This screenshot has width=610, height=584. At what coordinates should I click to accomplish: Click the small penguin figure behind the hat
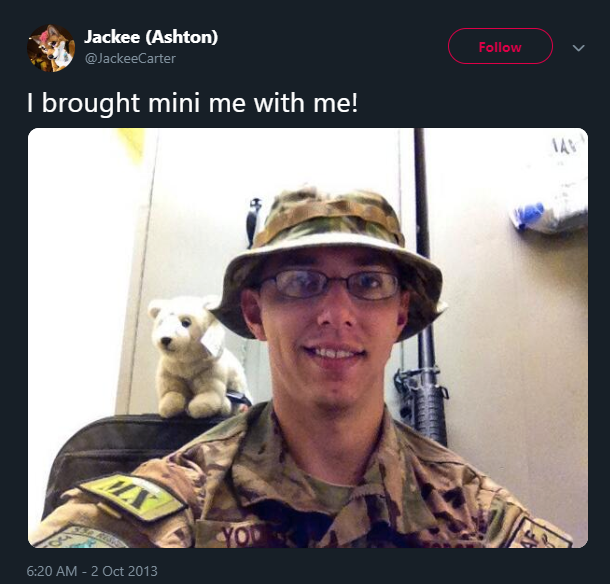(254, 222)
